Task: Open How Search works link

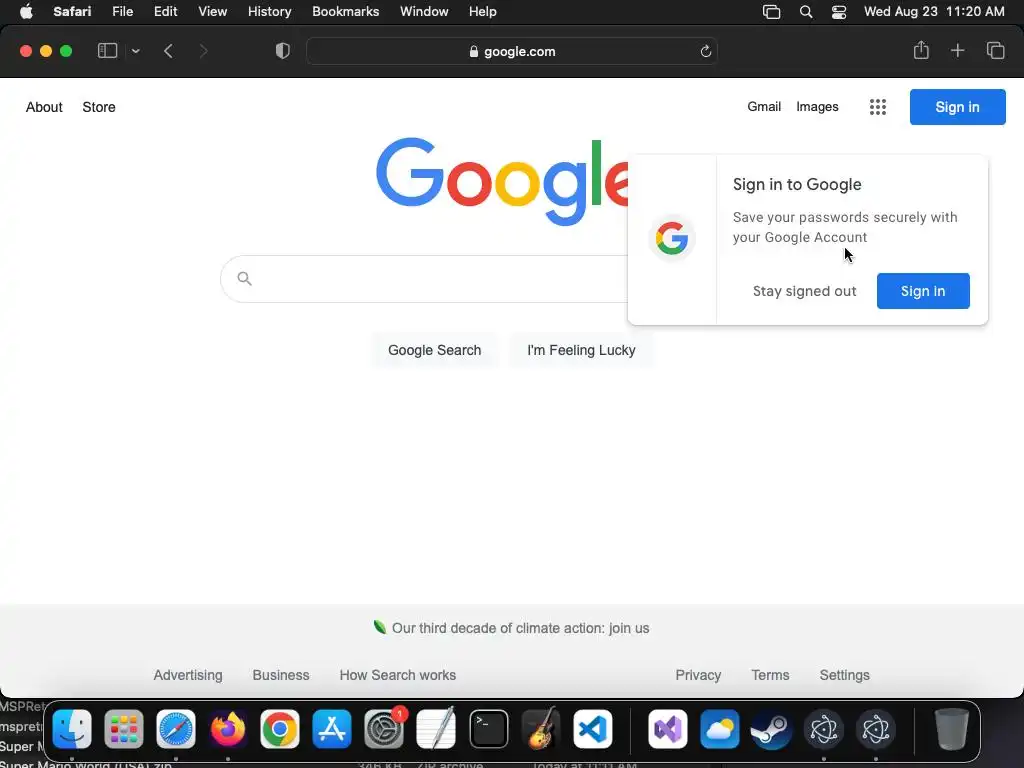Action: point(397,675)
